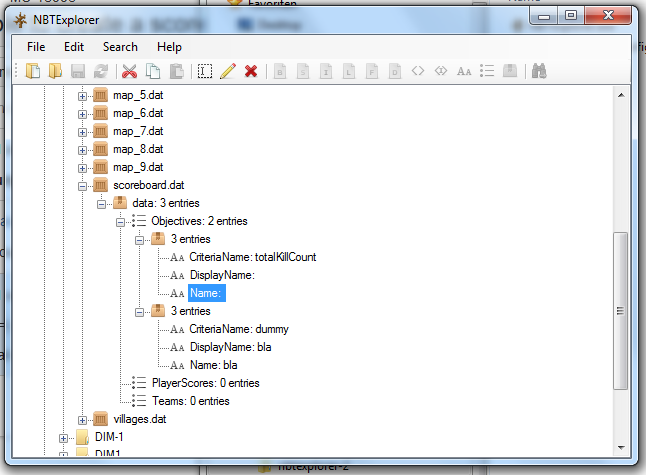Click the Delete red X icon
The height and width of the screenshot is (475, 646).
pyautogui.click(x=251, y=71)
